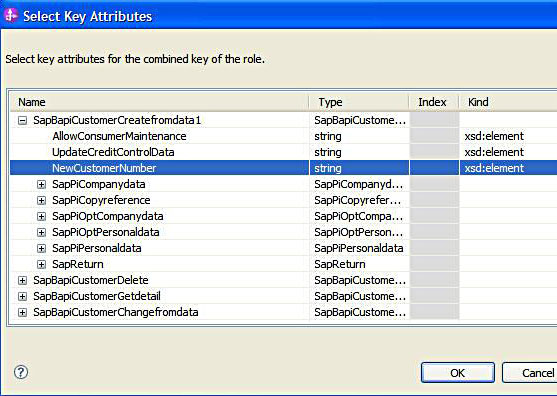Select the UpdateCreditControlData attribute row
The width and height of the screenshot is (557, 396).
click(283, 152)
